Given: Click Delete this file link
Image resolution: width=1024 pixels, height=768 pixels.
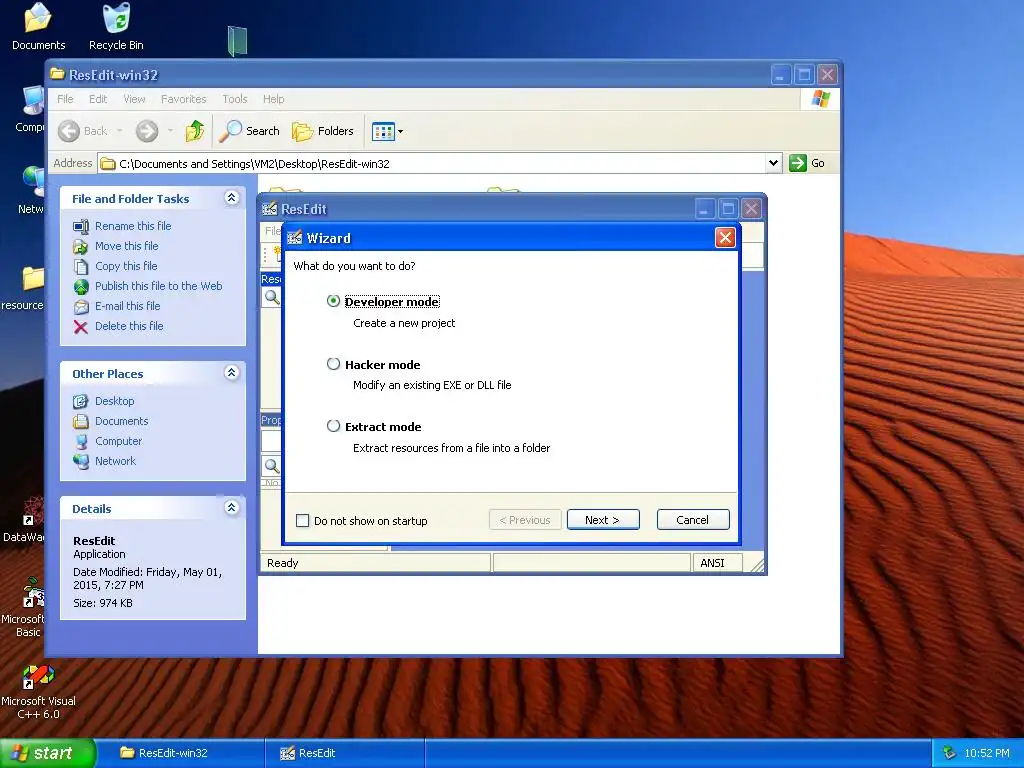Looking at the screenshot, I should [x=129, y=326].
